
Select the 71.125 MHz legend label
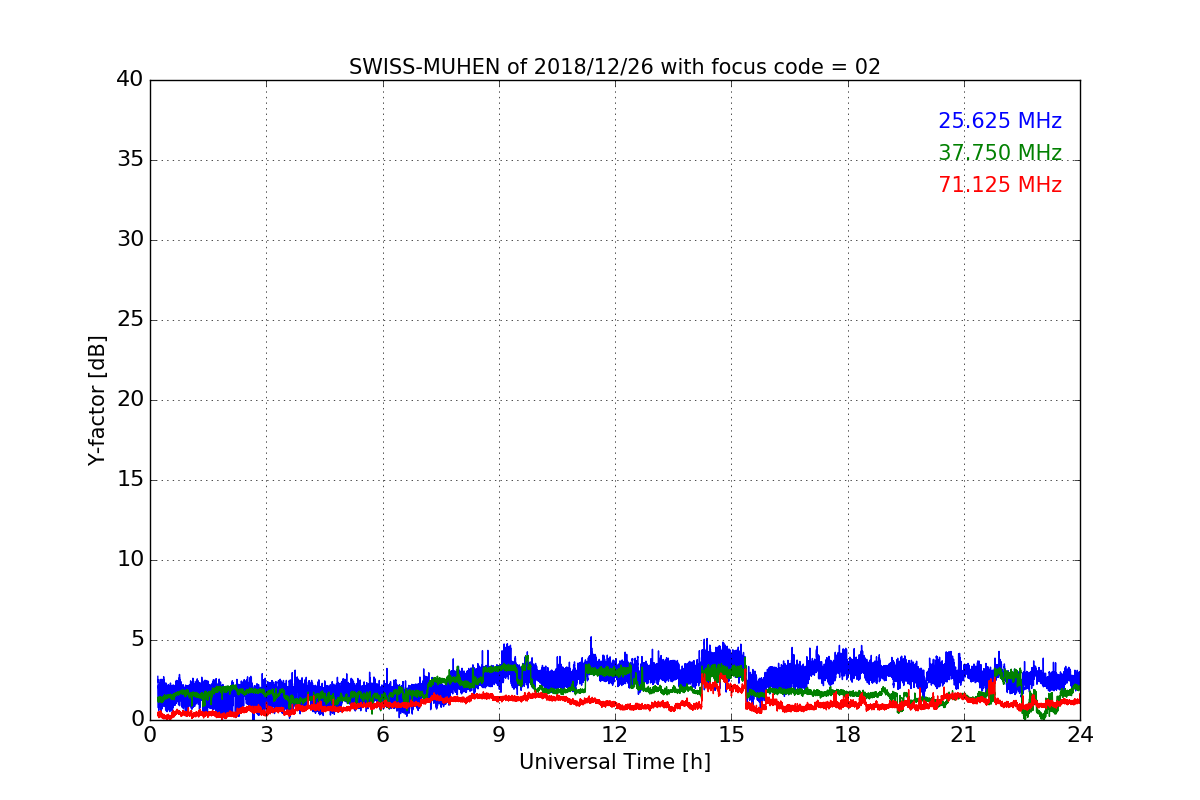coord(1000,185)
